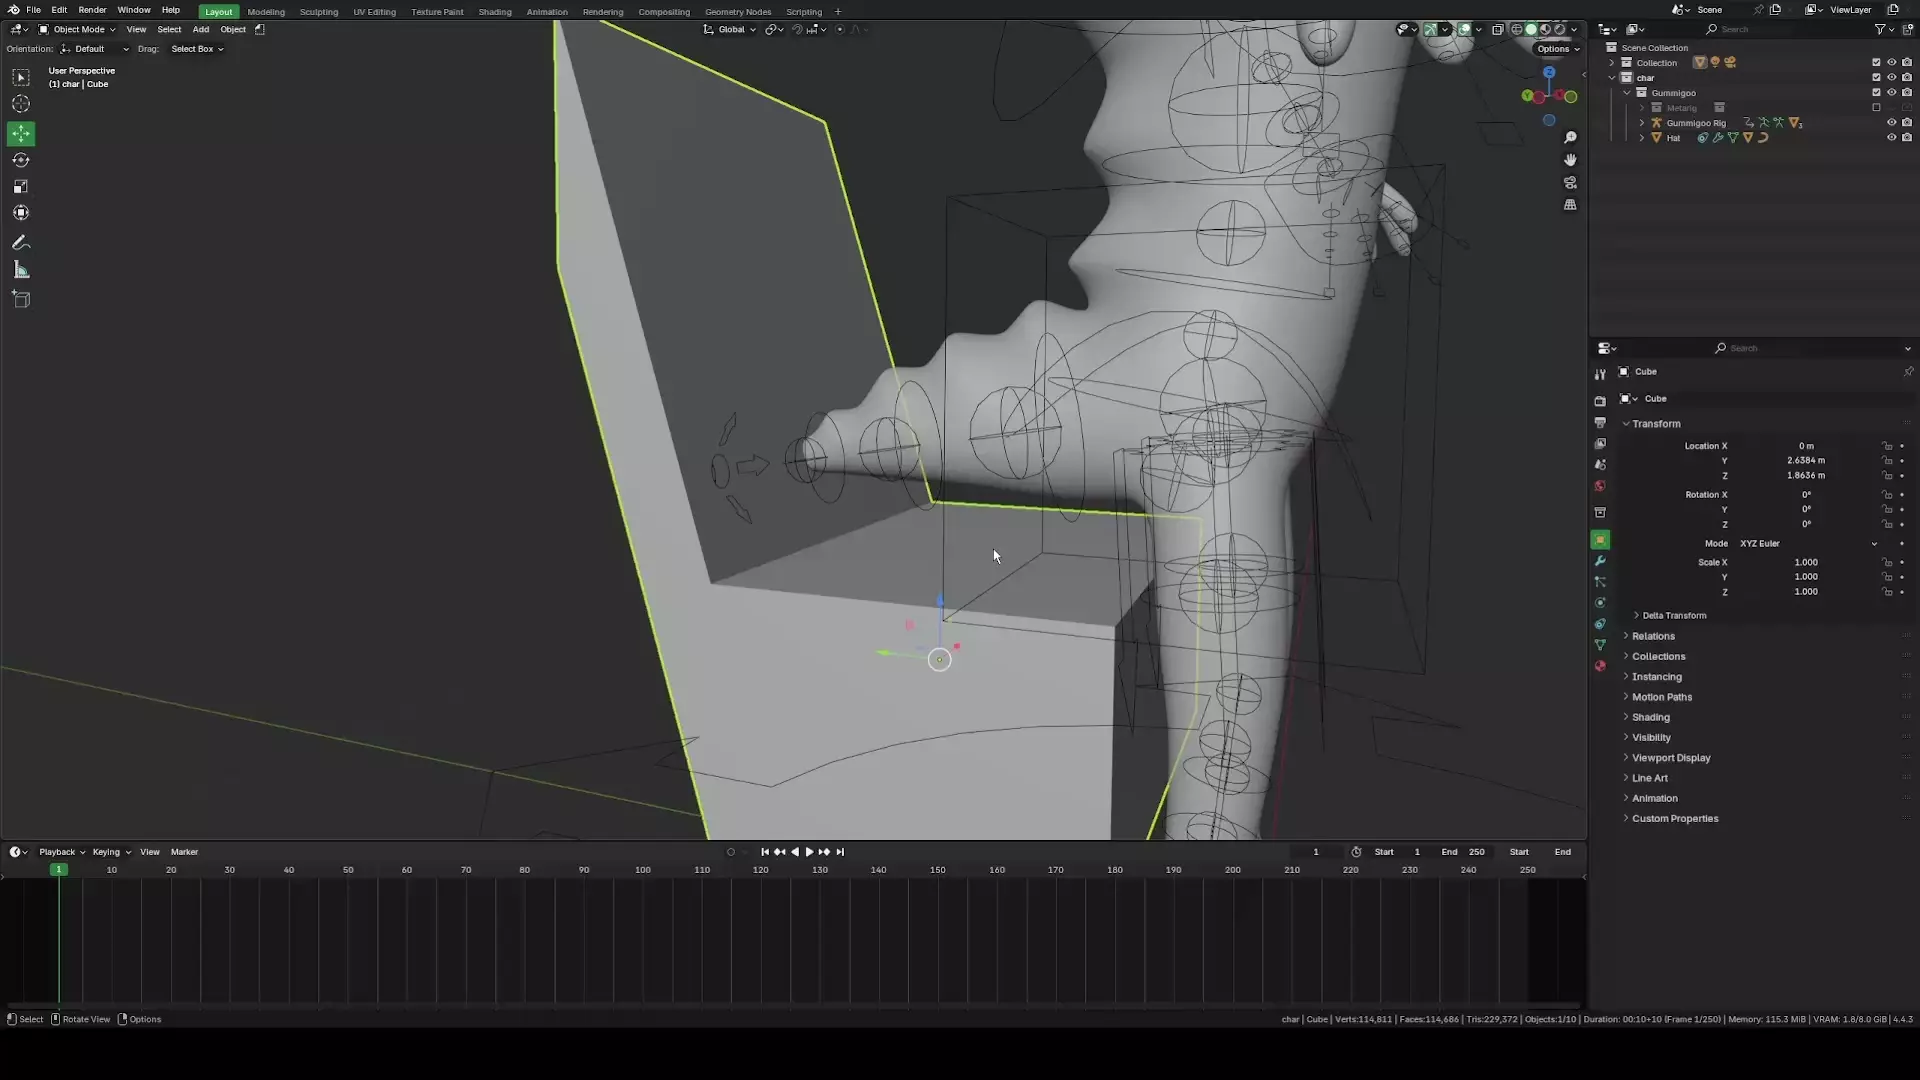This screenshot has width=1920, height=1080.
Task: Open the World properties tab
Action: pos(1600,486)
